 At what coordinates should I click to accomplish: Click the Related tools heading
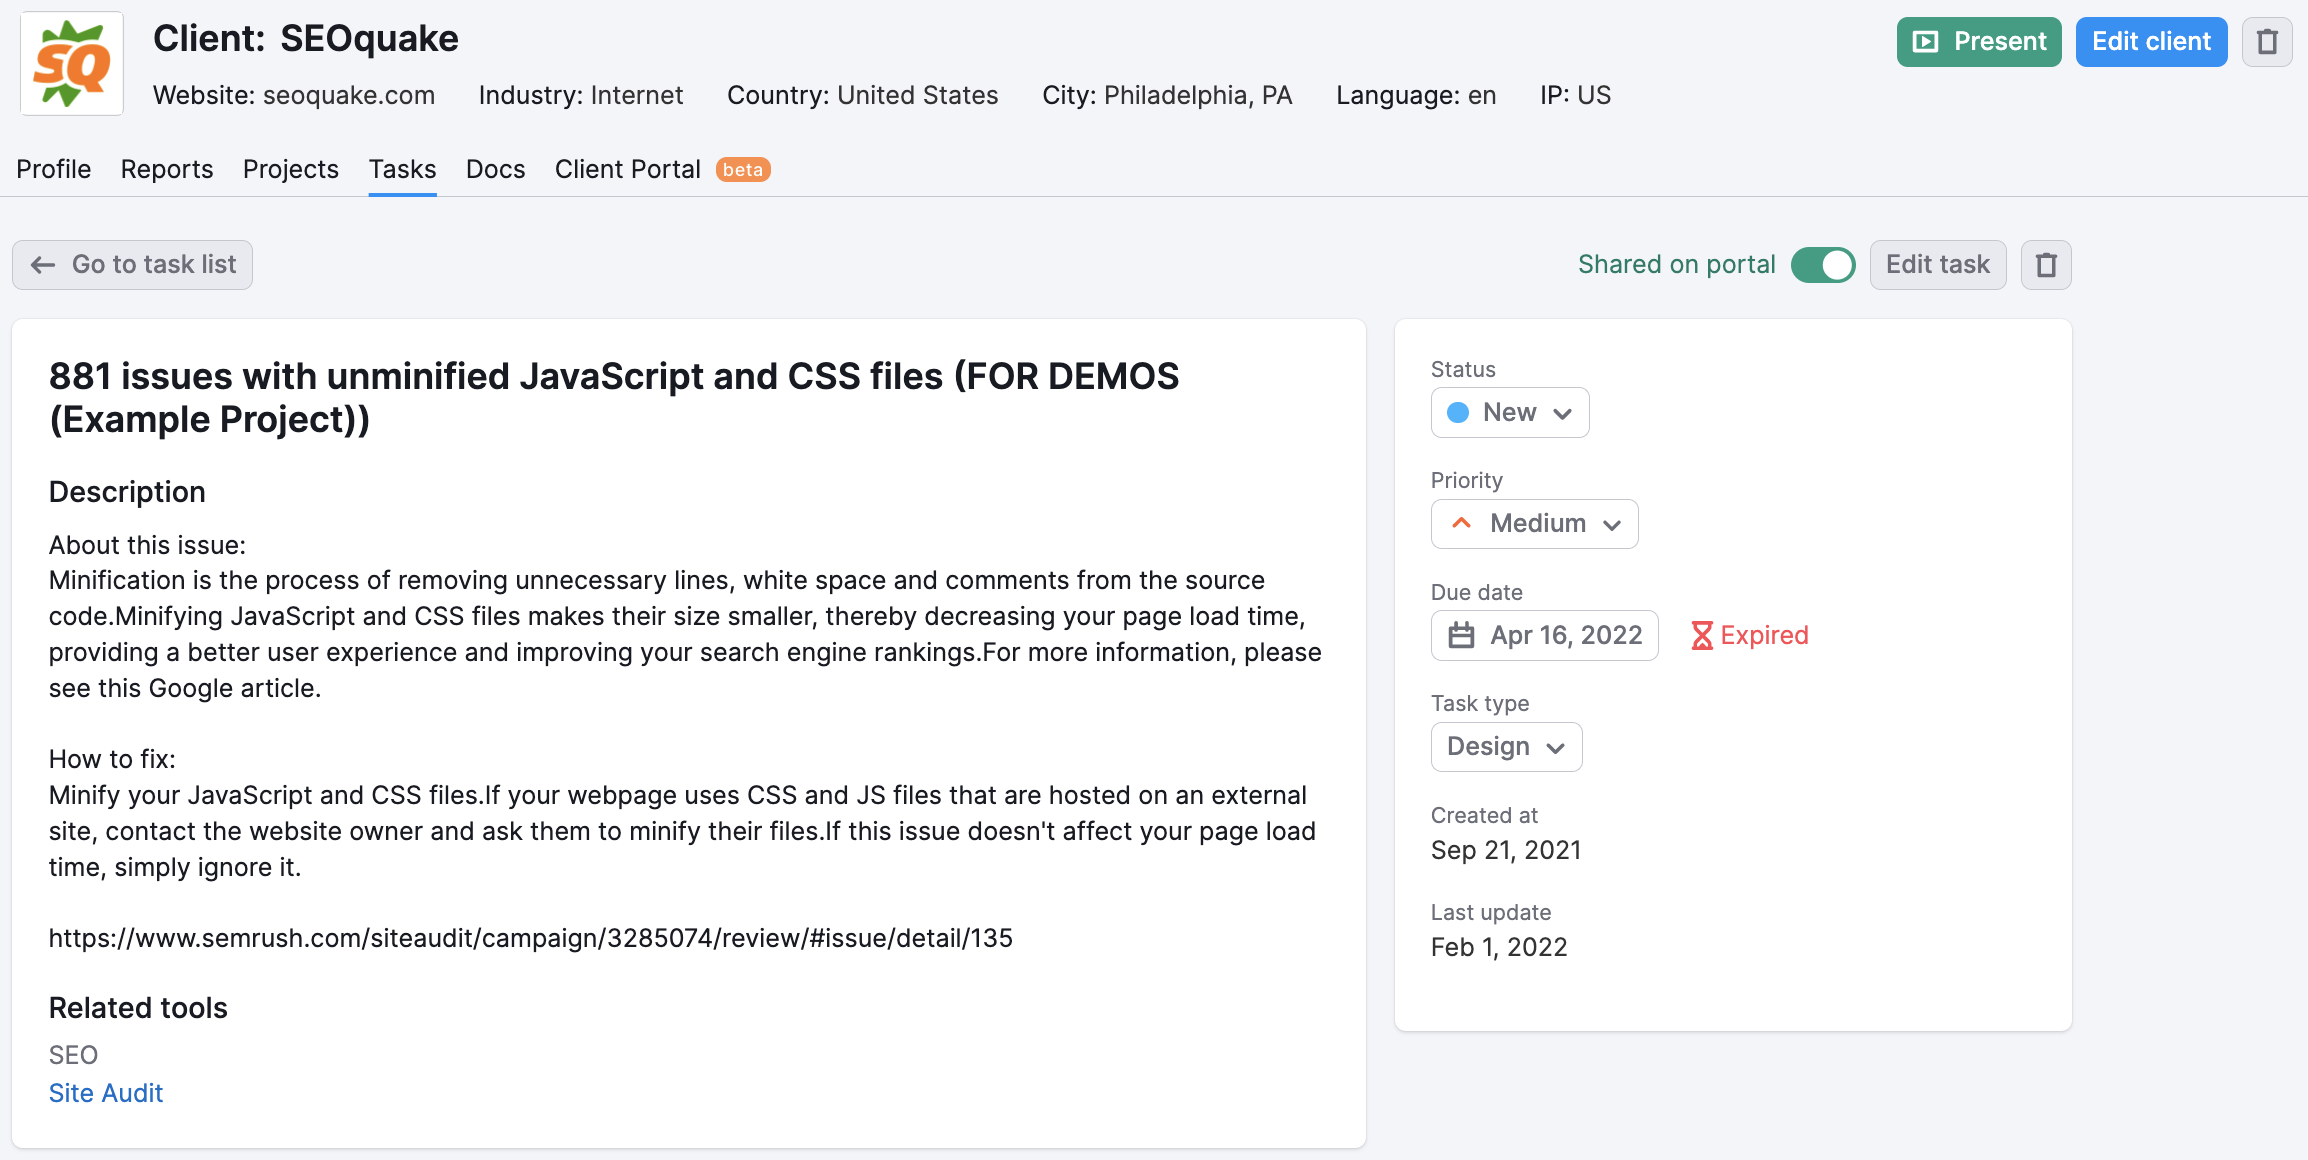(x=138, y=1008)
